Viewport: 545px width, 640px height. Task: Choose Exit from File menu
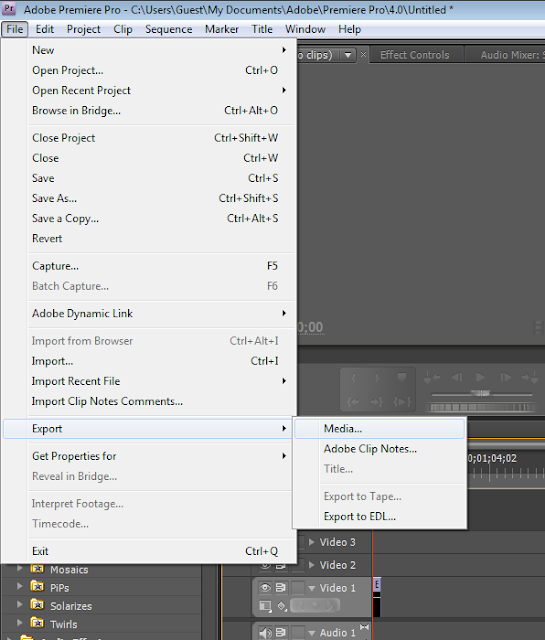(x=149, y=551)
